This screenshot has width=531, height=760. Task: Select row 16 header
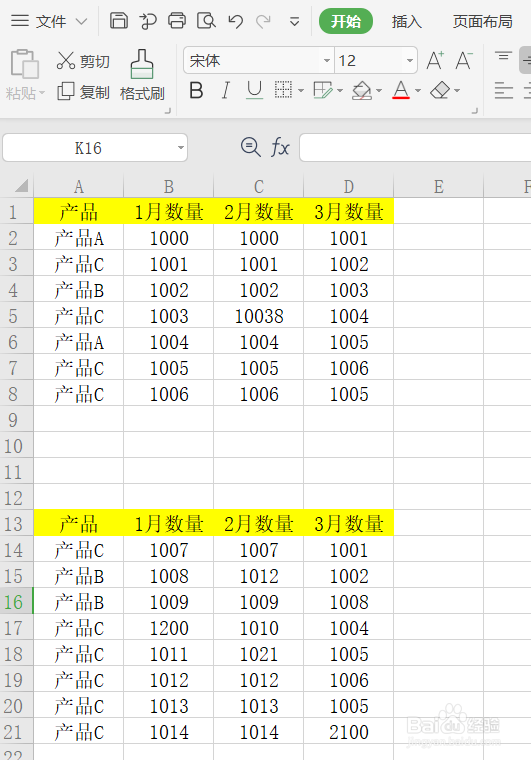16,602
